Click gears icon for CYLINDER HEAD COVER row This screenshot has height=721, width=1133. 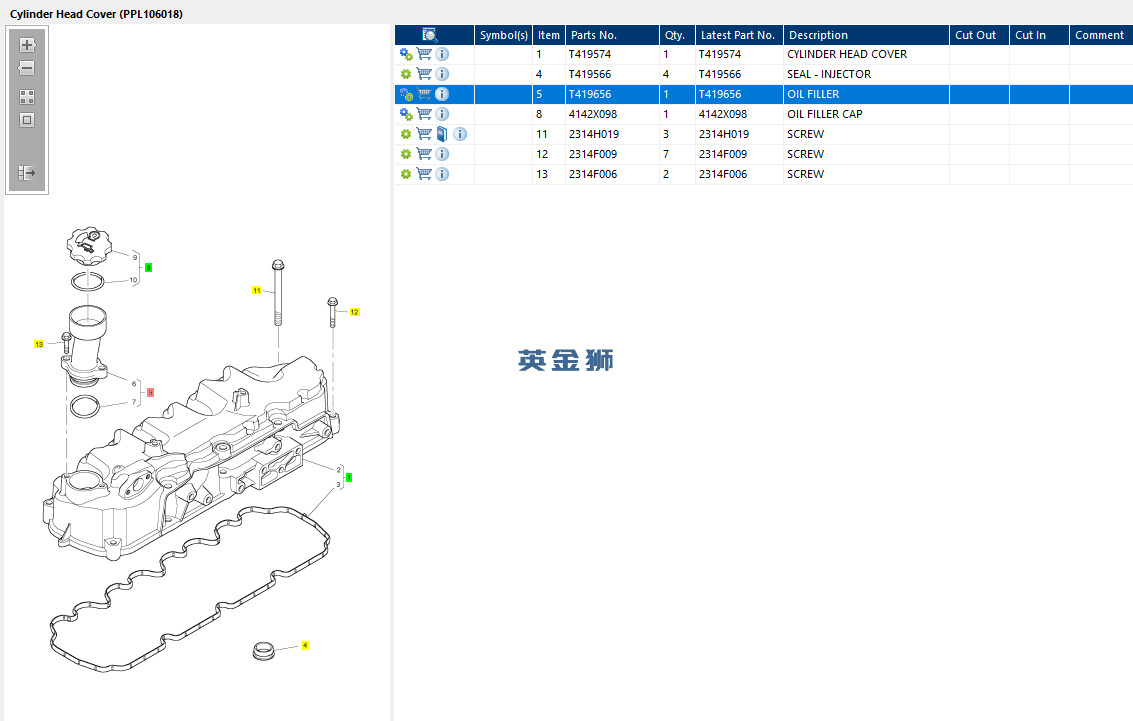point(406,54)
